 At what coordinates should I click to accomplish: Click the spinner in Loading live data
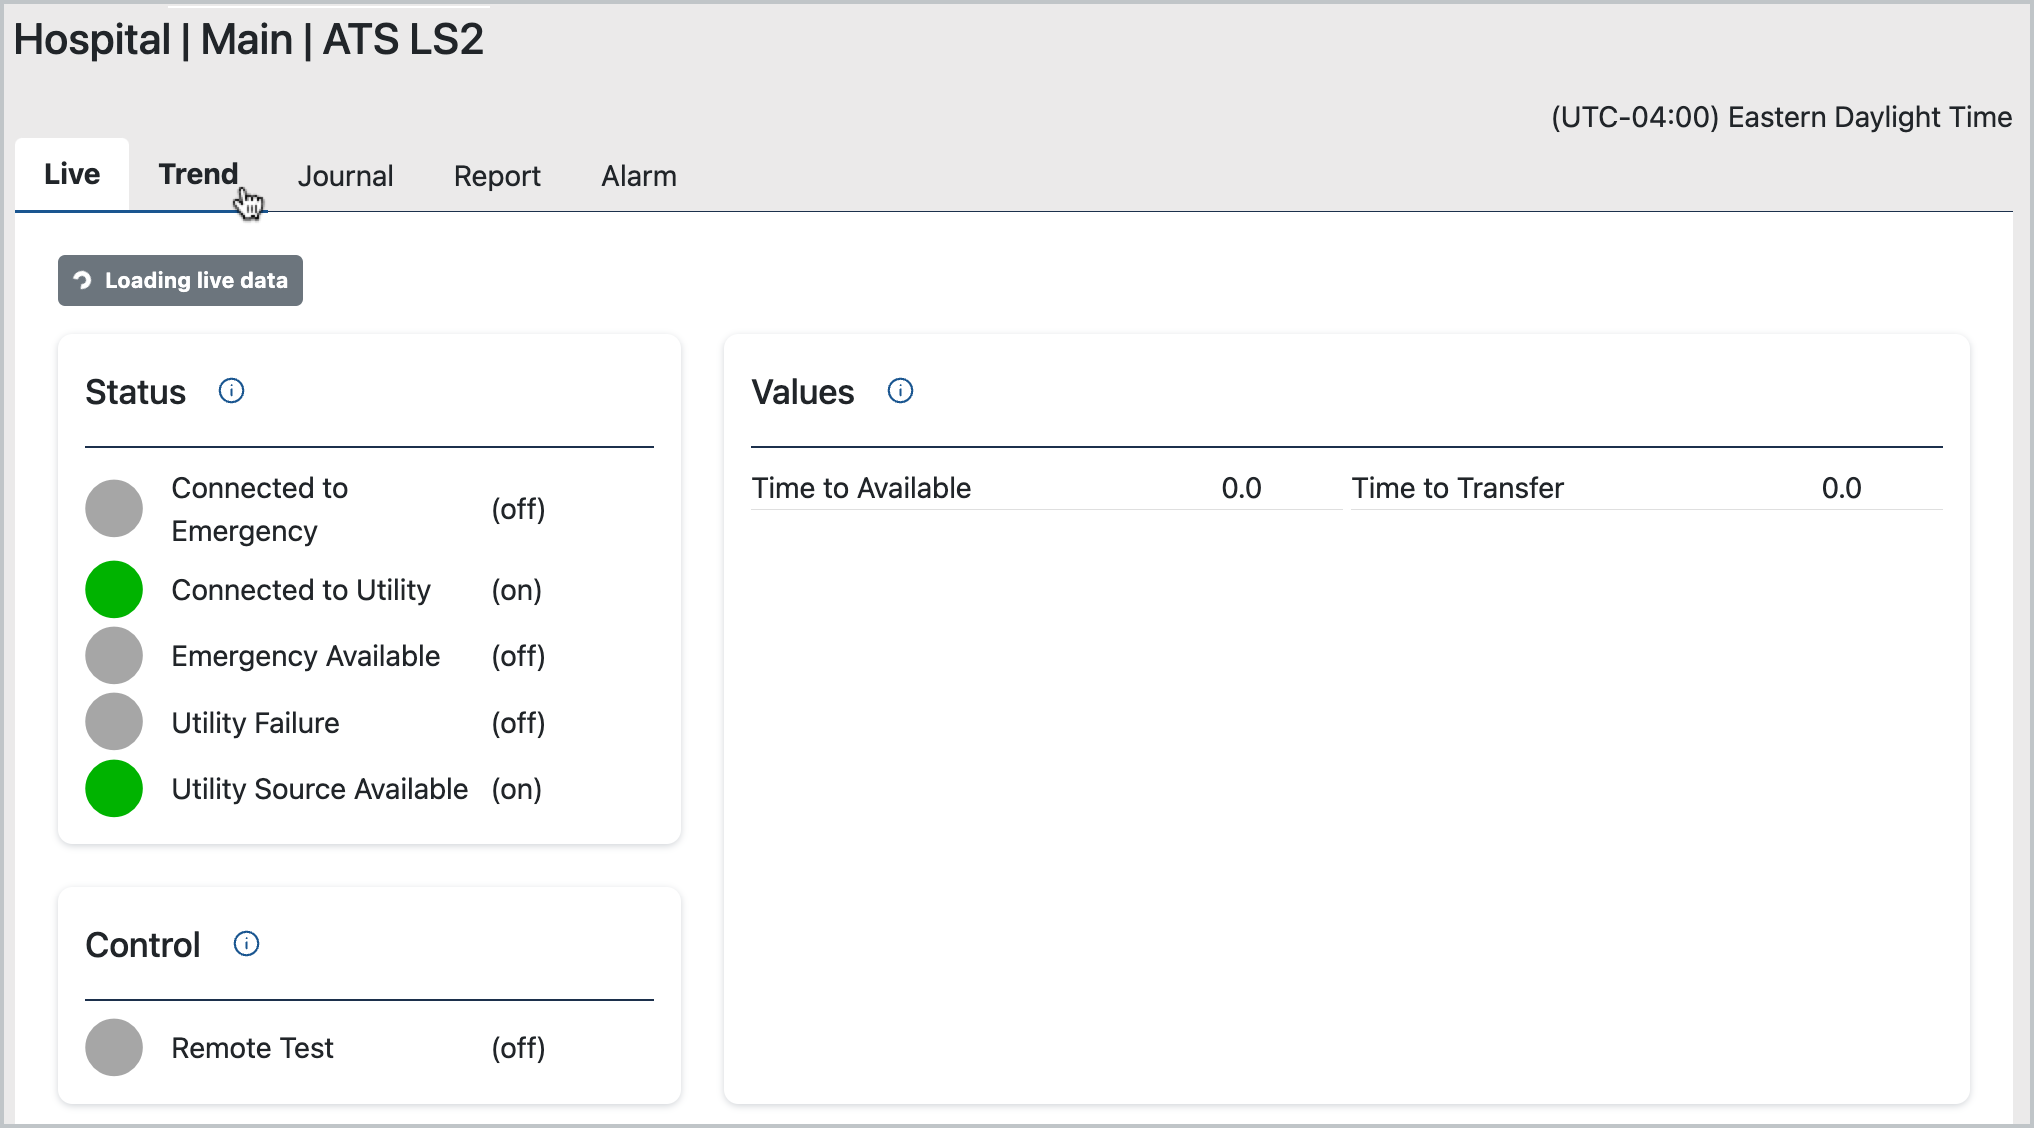[x=83, y=281]
